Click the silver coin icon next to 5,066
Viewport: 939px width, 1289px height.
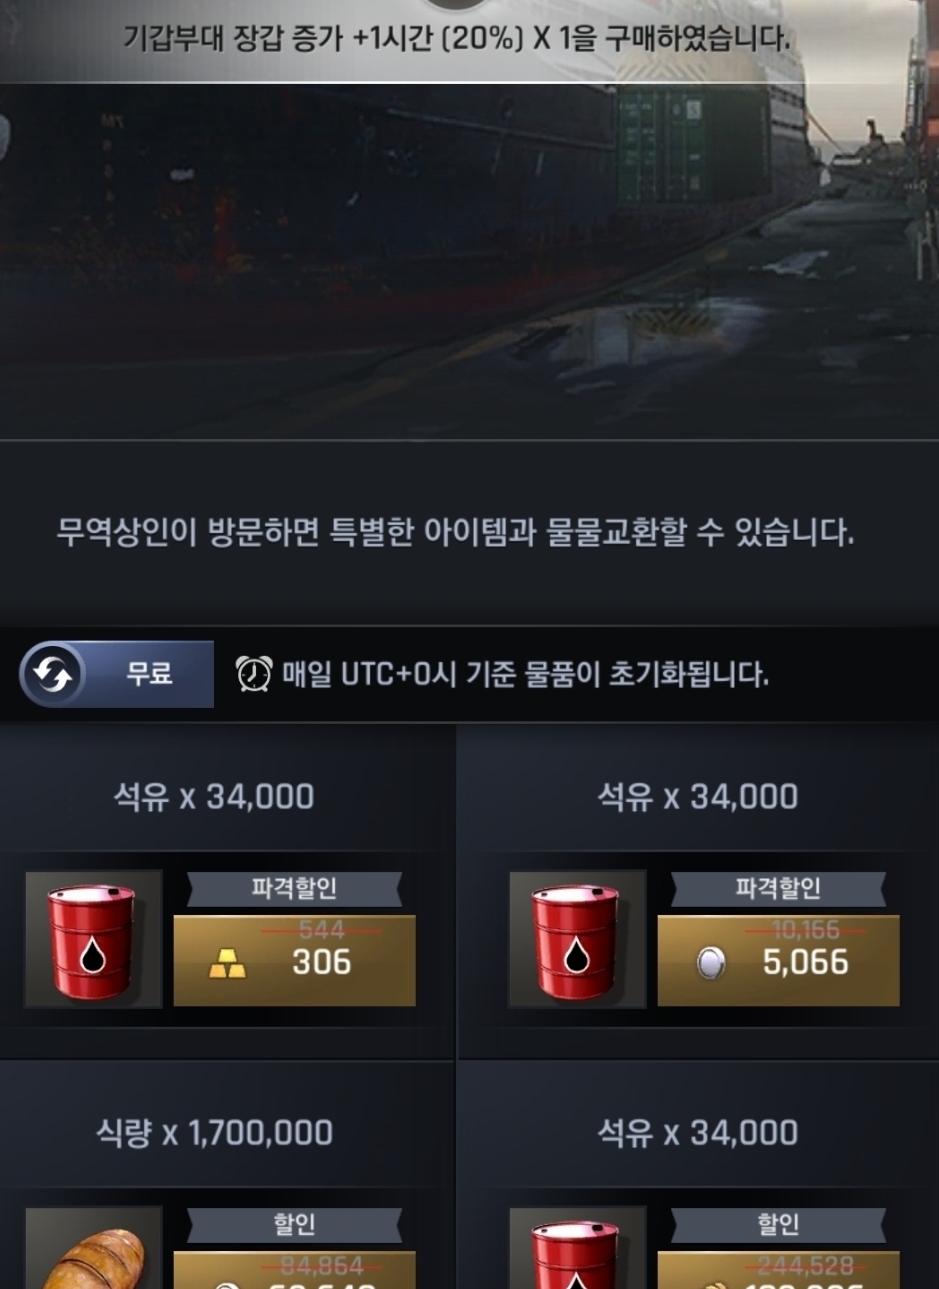point(710,964)
